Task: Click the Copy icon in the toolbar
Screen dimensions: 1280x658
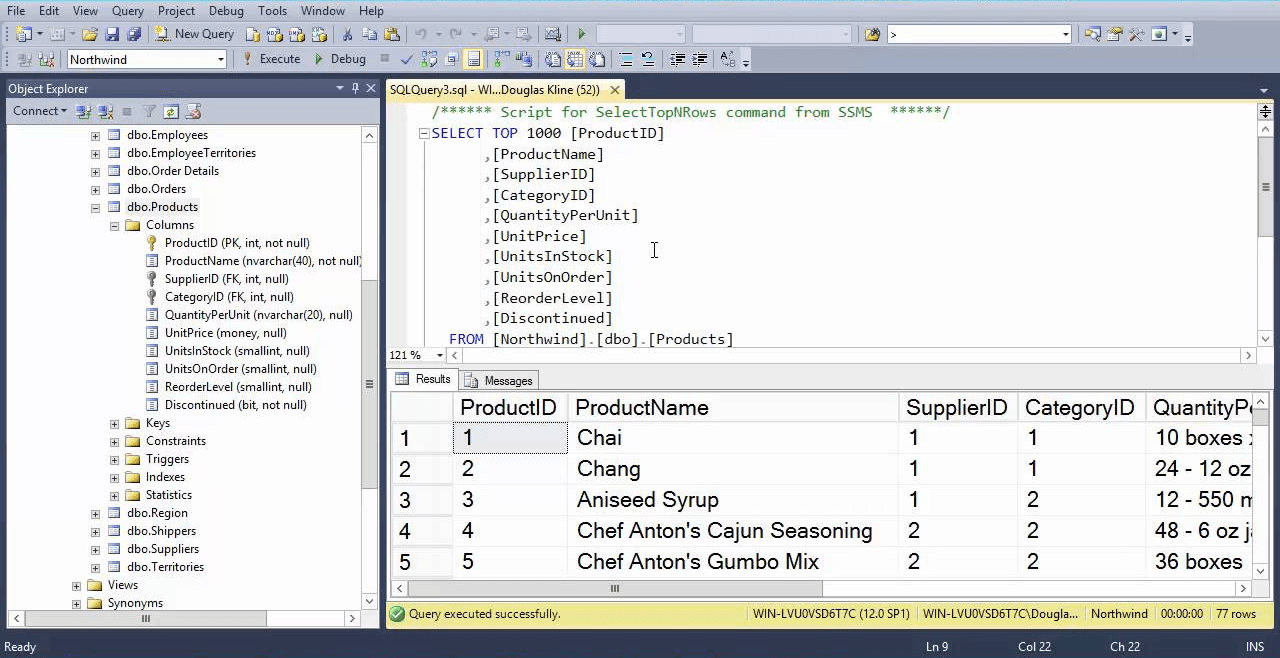Action: click(x=371, y=33)
